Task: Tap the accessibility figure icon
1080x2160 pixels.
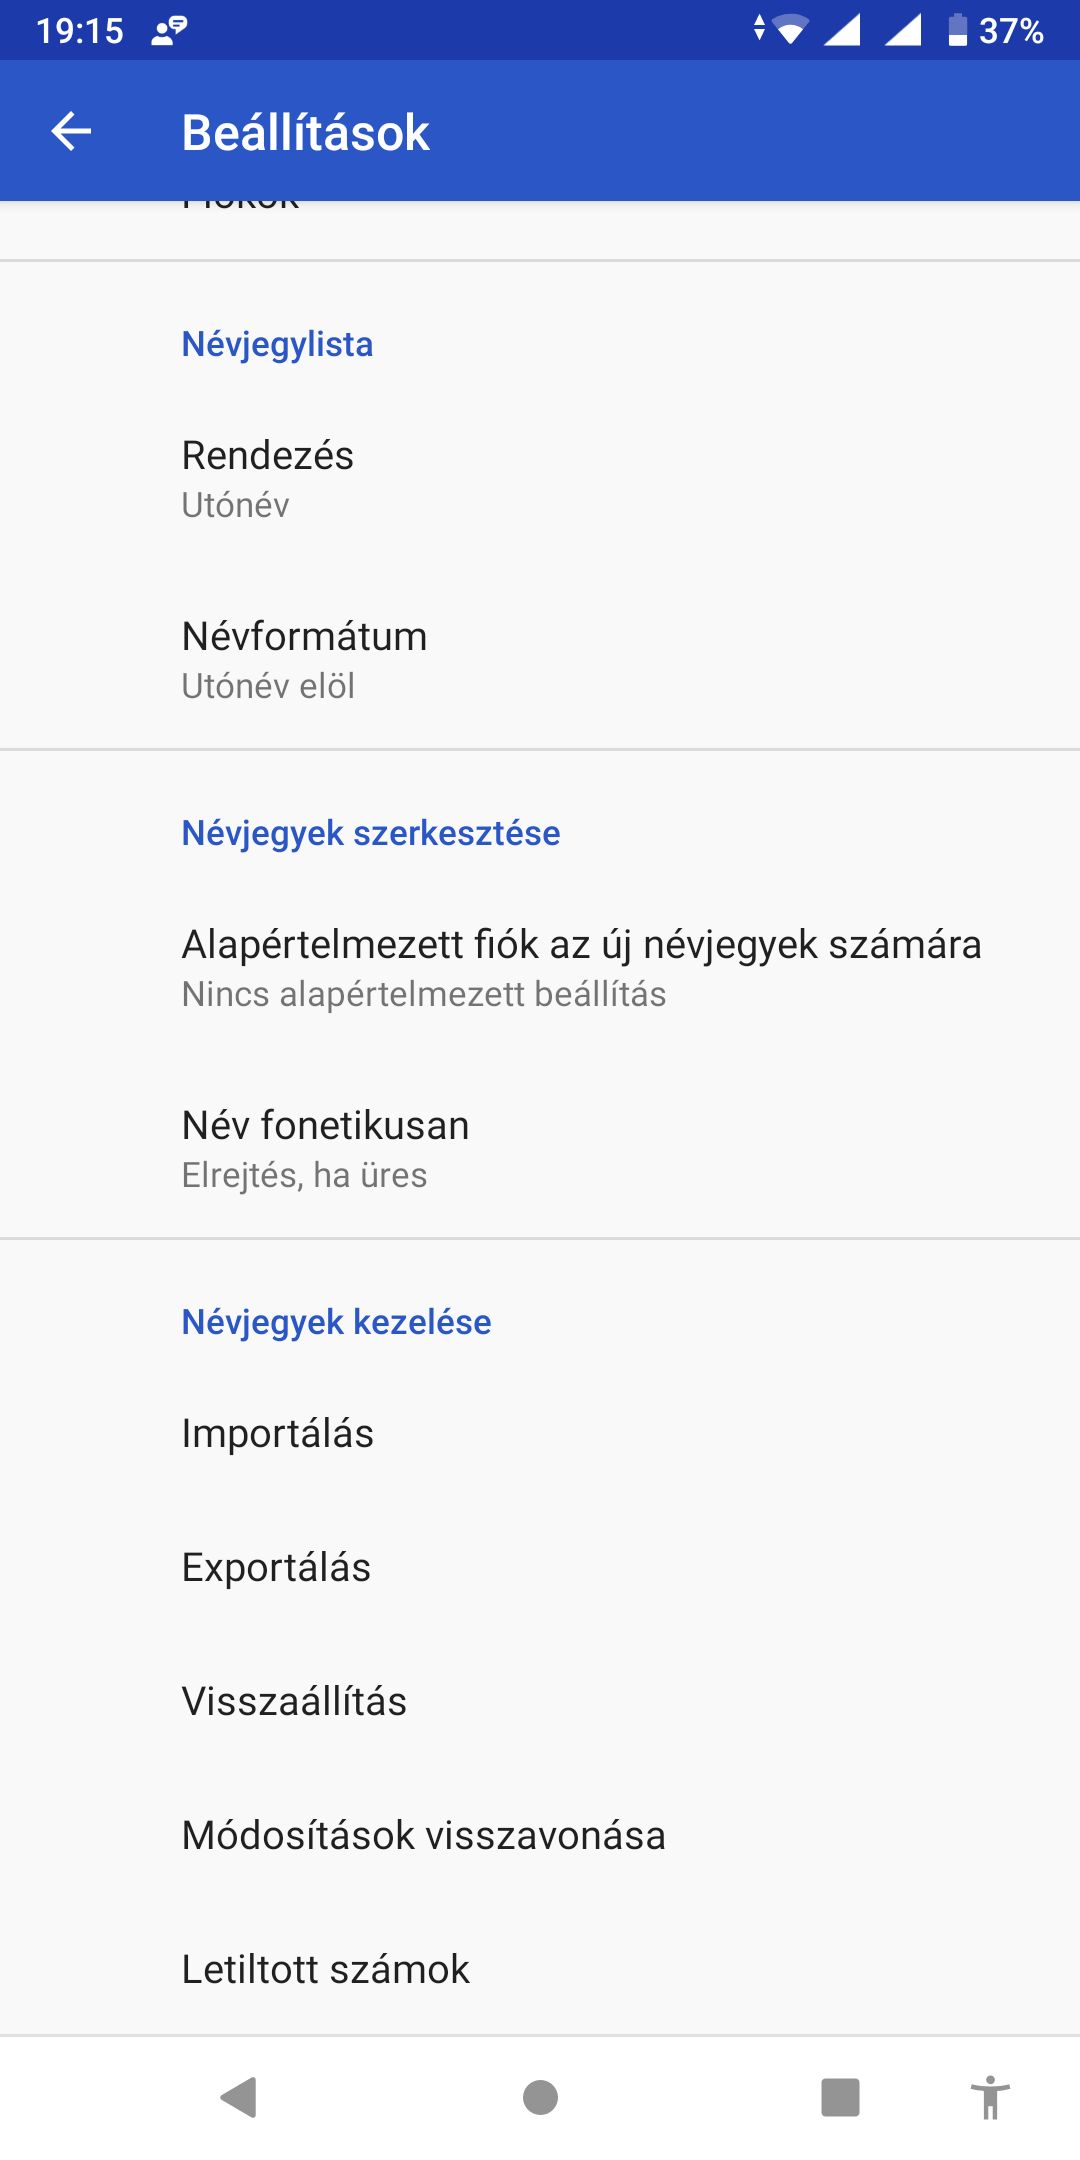Action: pos(989,2097)
